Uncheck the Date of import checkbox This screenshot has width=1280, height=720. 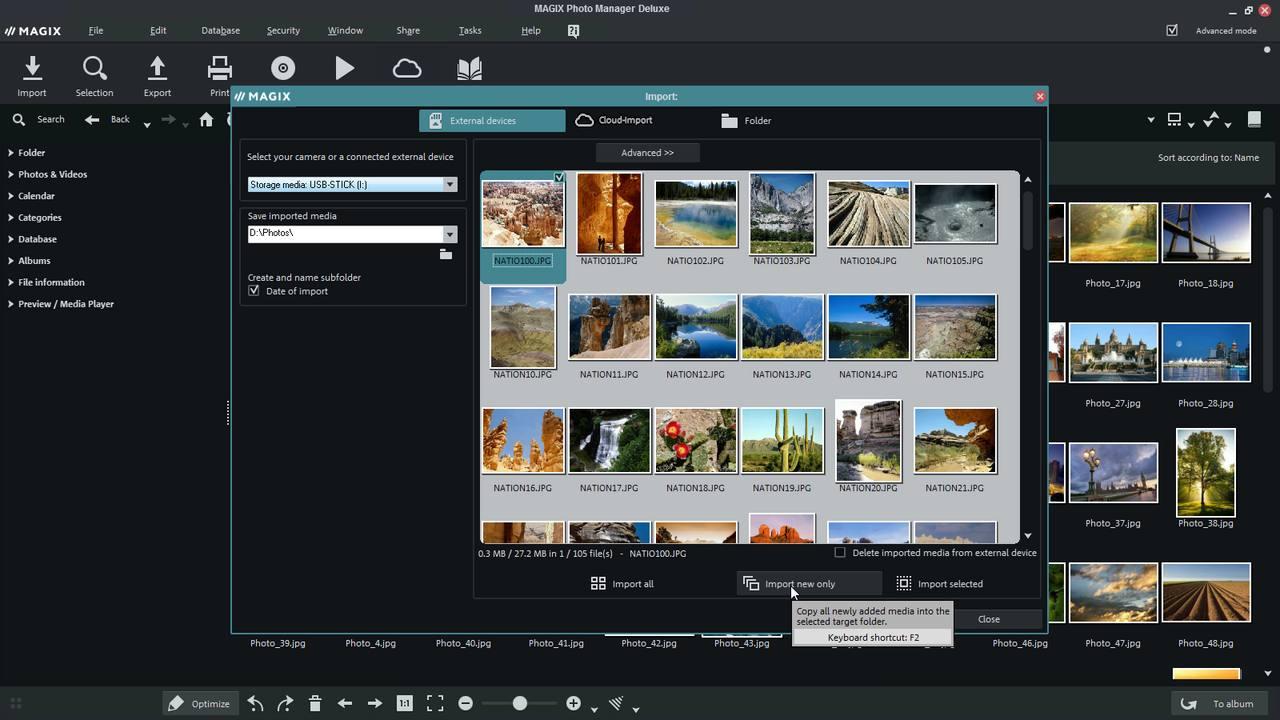[x=253, y=290]
